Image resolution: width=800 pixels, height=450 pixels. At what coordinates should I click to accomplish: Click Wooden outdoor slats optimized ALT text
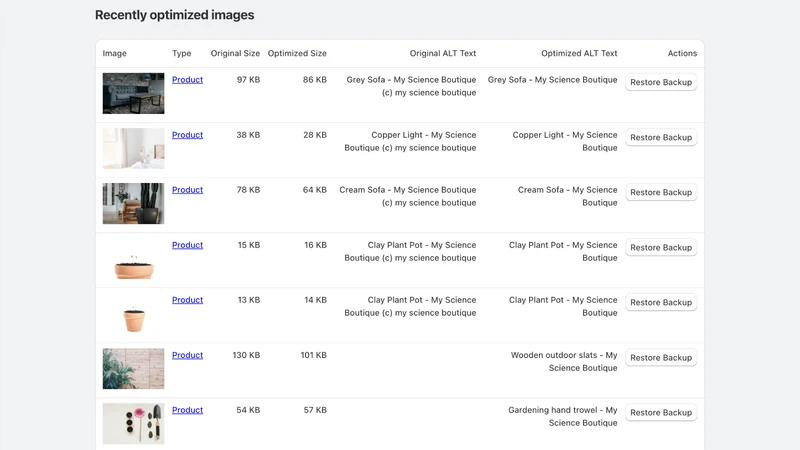(x=564, y=362)
